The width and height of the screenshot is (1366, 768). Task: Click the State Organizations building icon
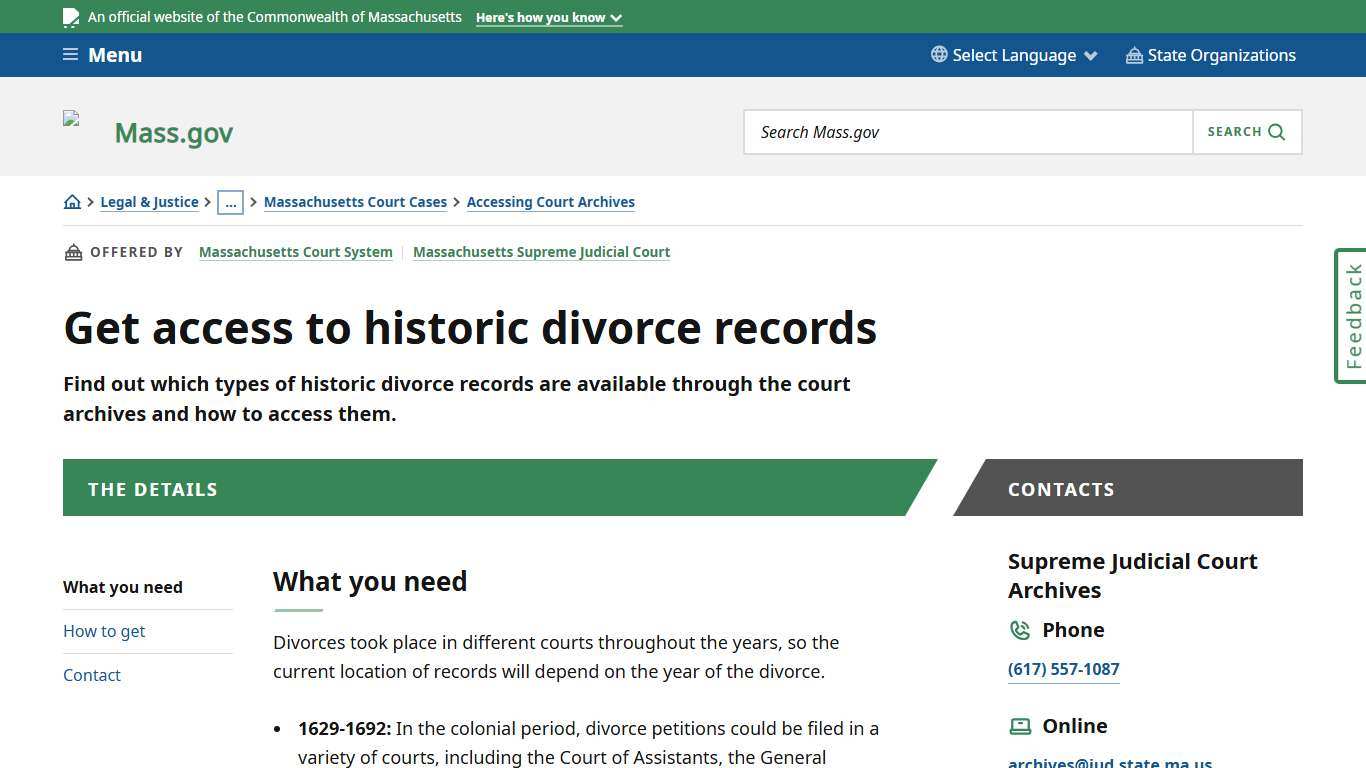[1134, 55]
